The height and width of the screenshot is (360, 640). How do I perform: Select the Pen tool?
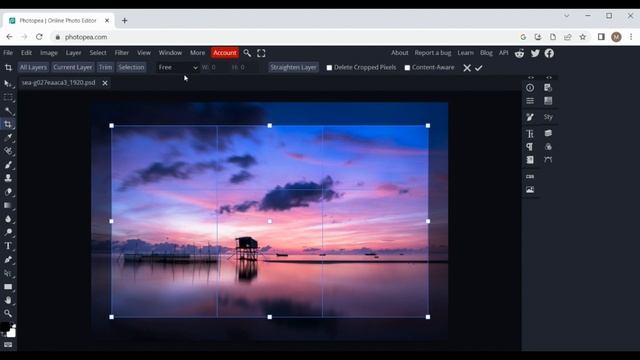tap(8, 259)
